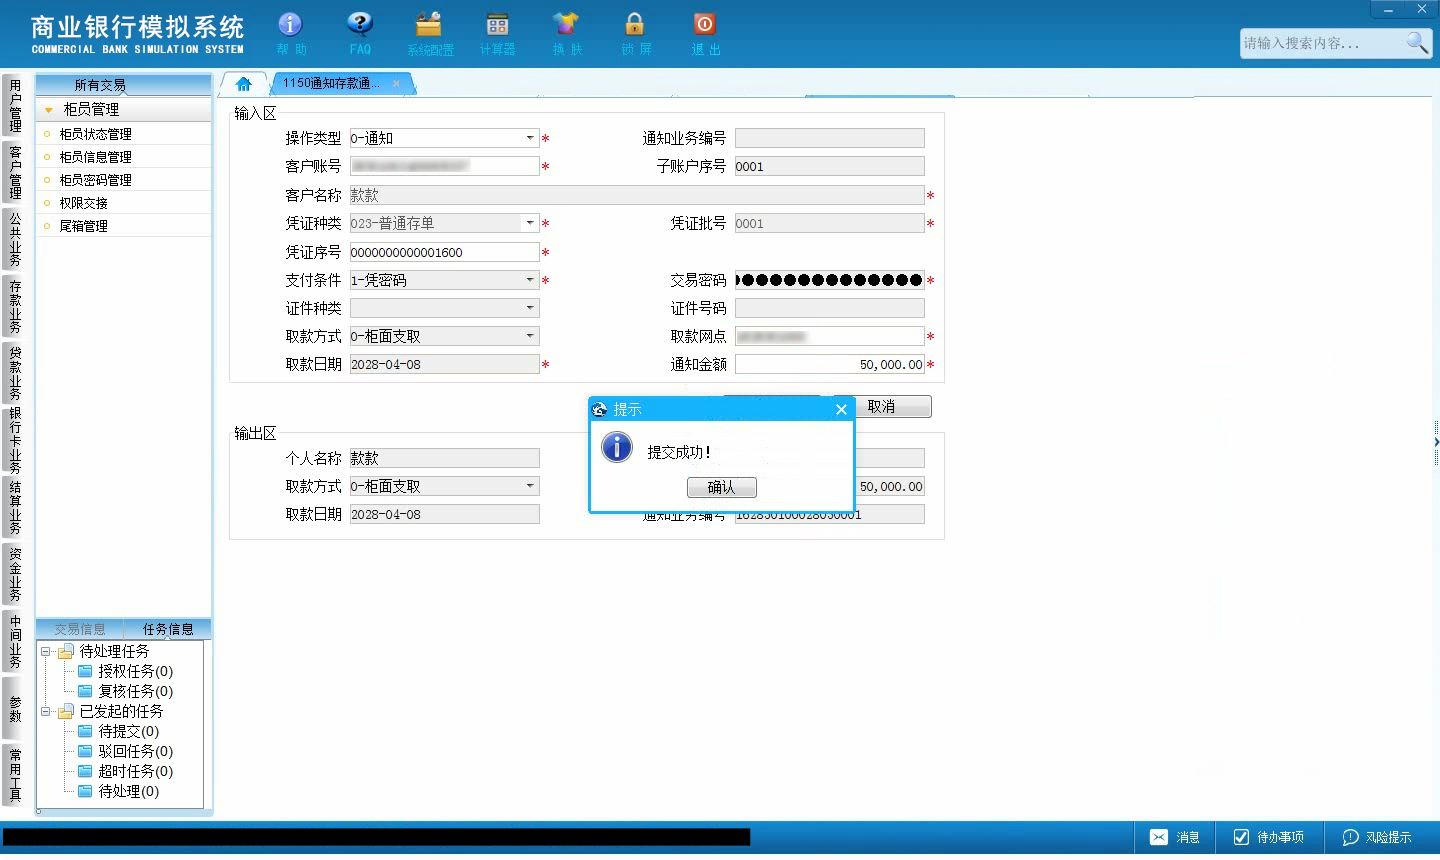Click the 授权任务(0) folder icon
Viewport: 1440px width, 860px height.
tap(85, 671)
